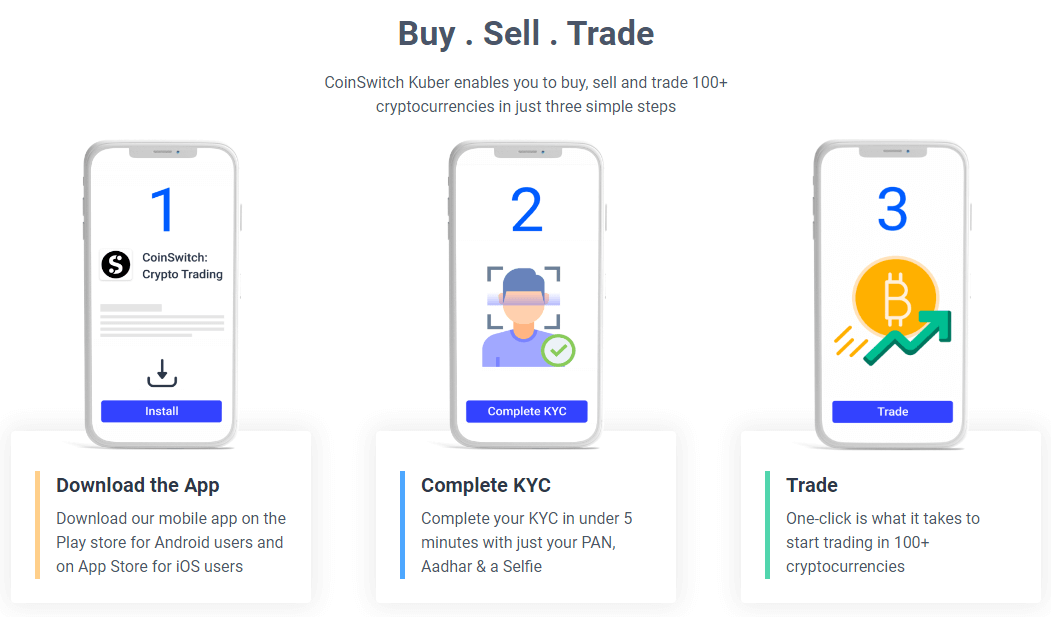Click the green upward trend arrow
The height and width of the screenshot is (617, 1051).
coord(908,337)
